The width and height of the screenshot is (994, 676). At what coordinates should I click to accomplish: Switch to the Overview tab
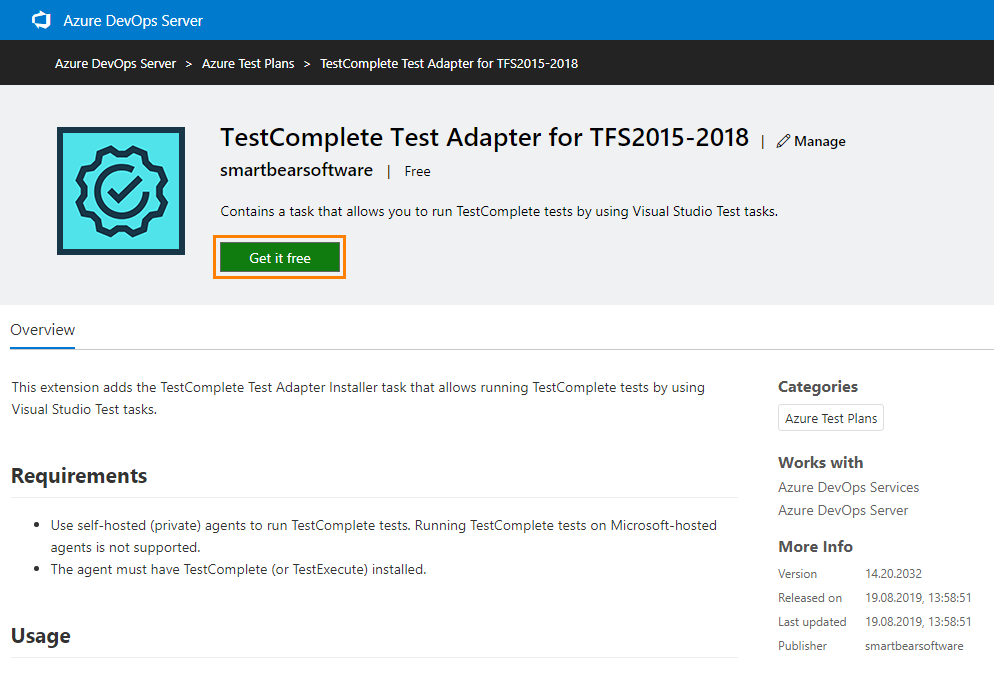point(42,329)
